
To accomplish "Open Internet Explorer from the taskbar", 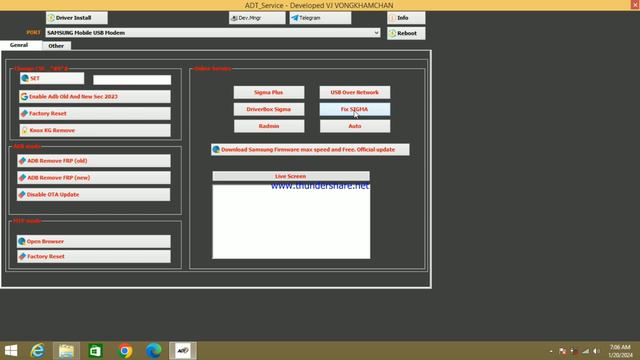I will 38,351.
